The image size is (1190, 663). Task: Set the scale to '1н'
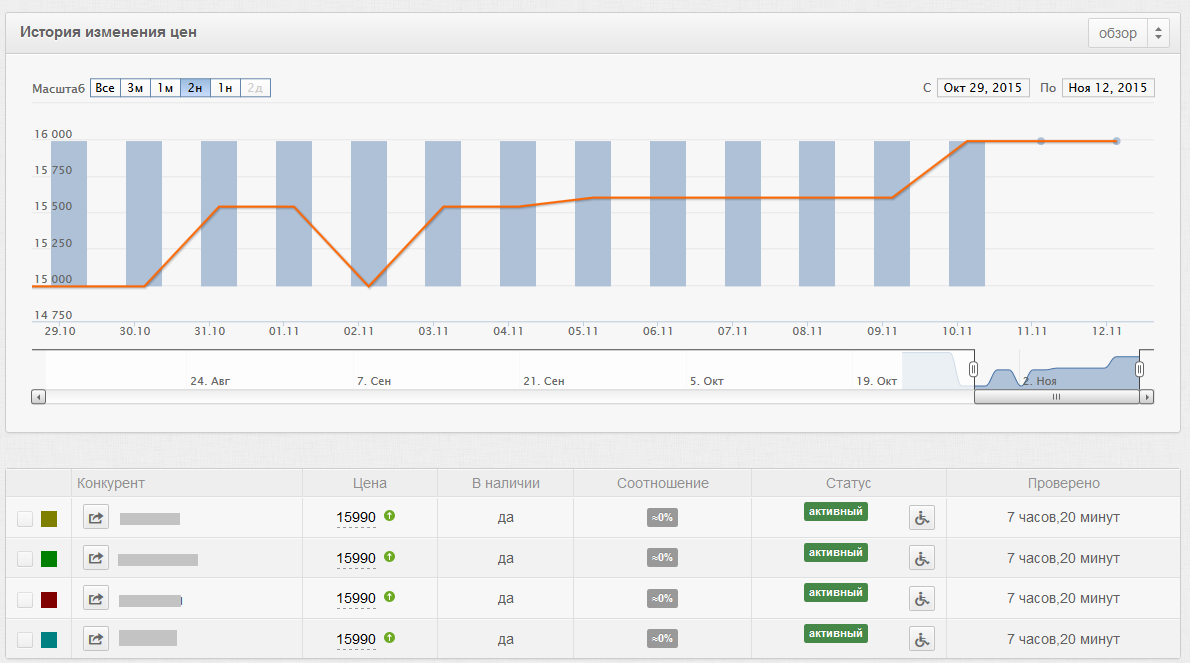(x=225, y=88)
